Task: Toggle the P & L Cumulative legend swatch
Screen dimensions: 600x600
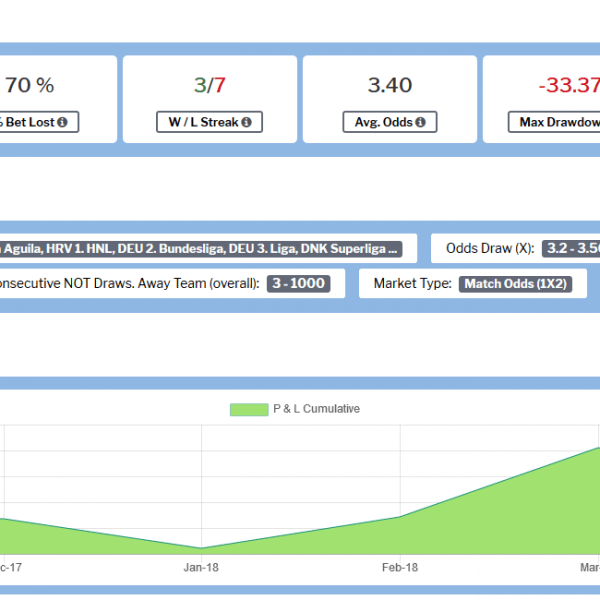Action: point(249,409)
